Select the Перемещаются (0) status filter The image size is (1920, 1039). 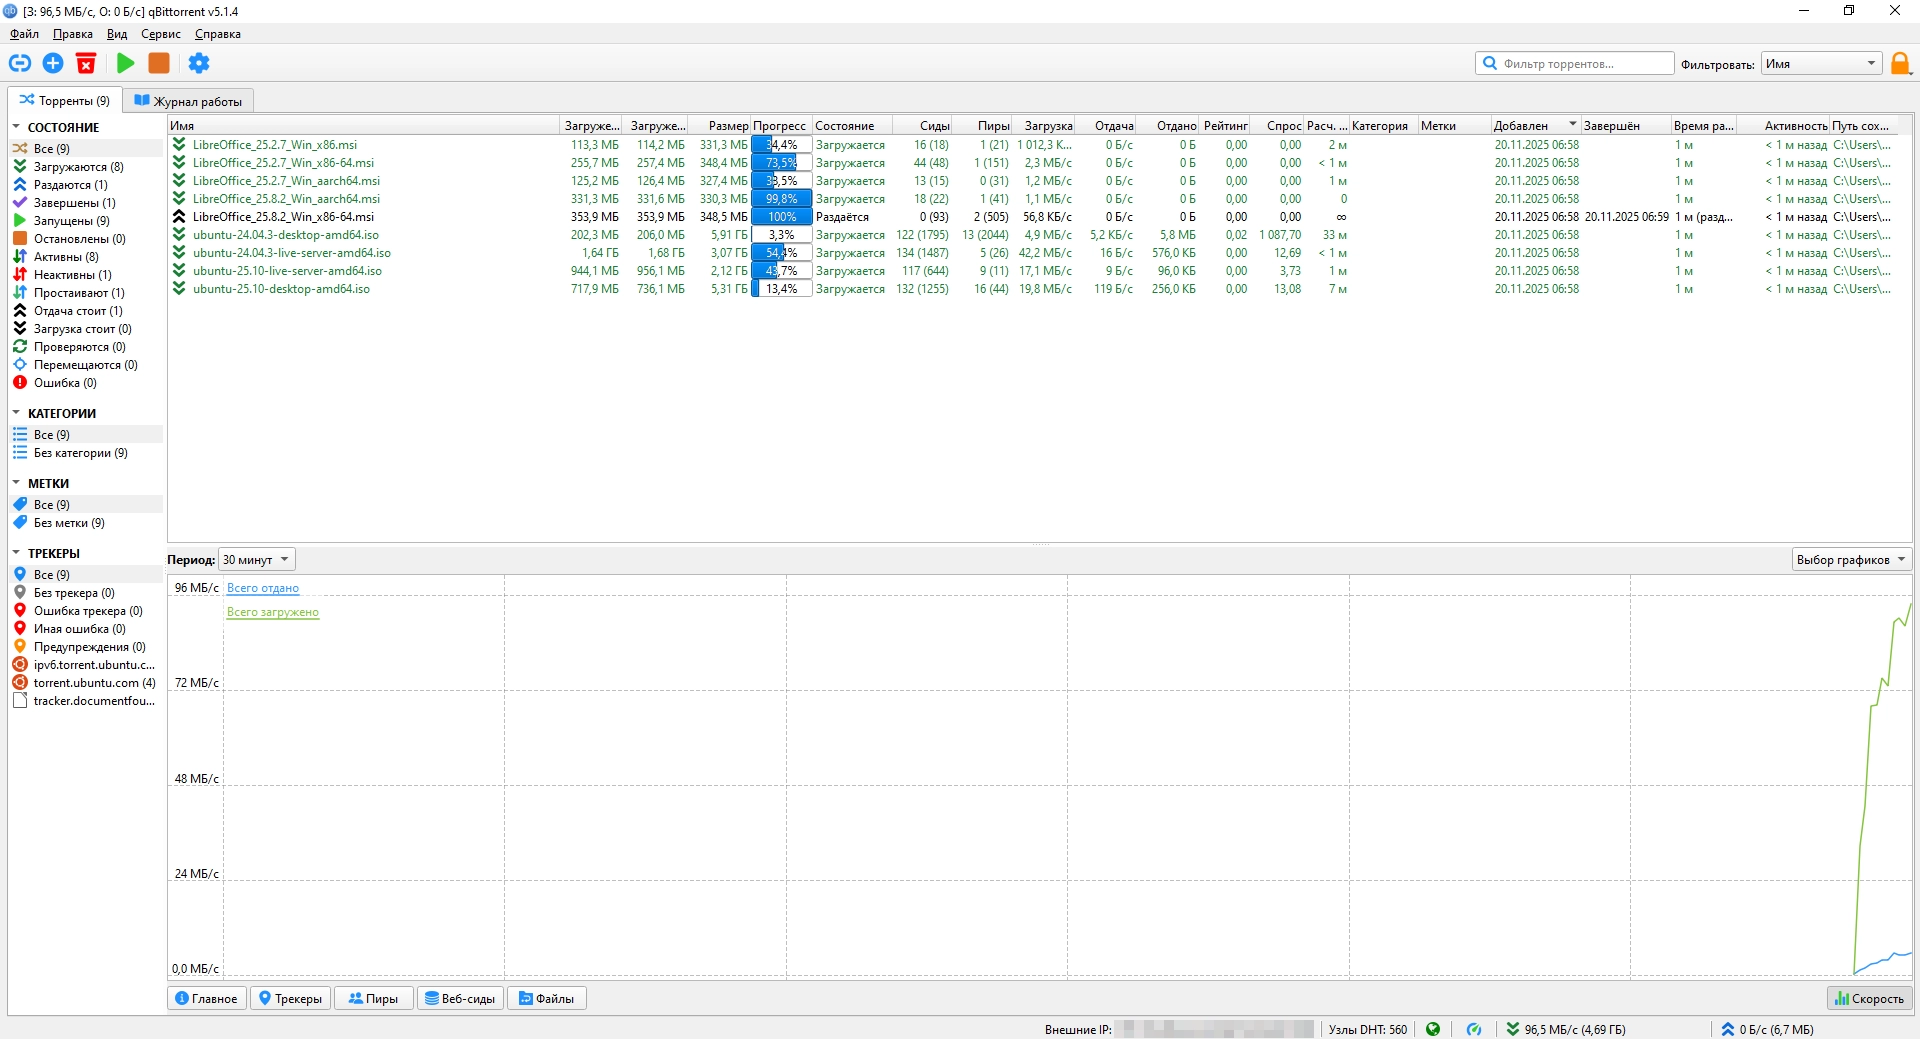(x=86, y=365)
